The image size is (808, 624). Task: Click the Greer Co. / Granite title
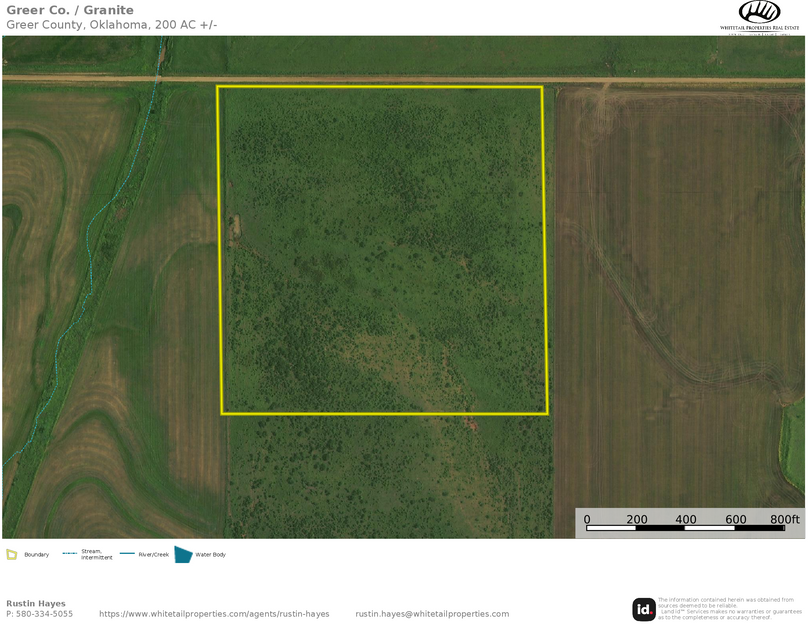tap(70, 10)
